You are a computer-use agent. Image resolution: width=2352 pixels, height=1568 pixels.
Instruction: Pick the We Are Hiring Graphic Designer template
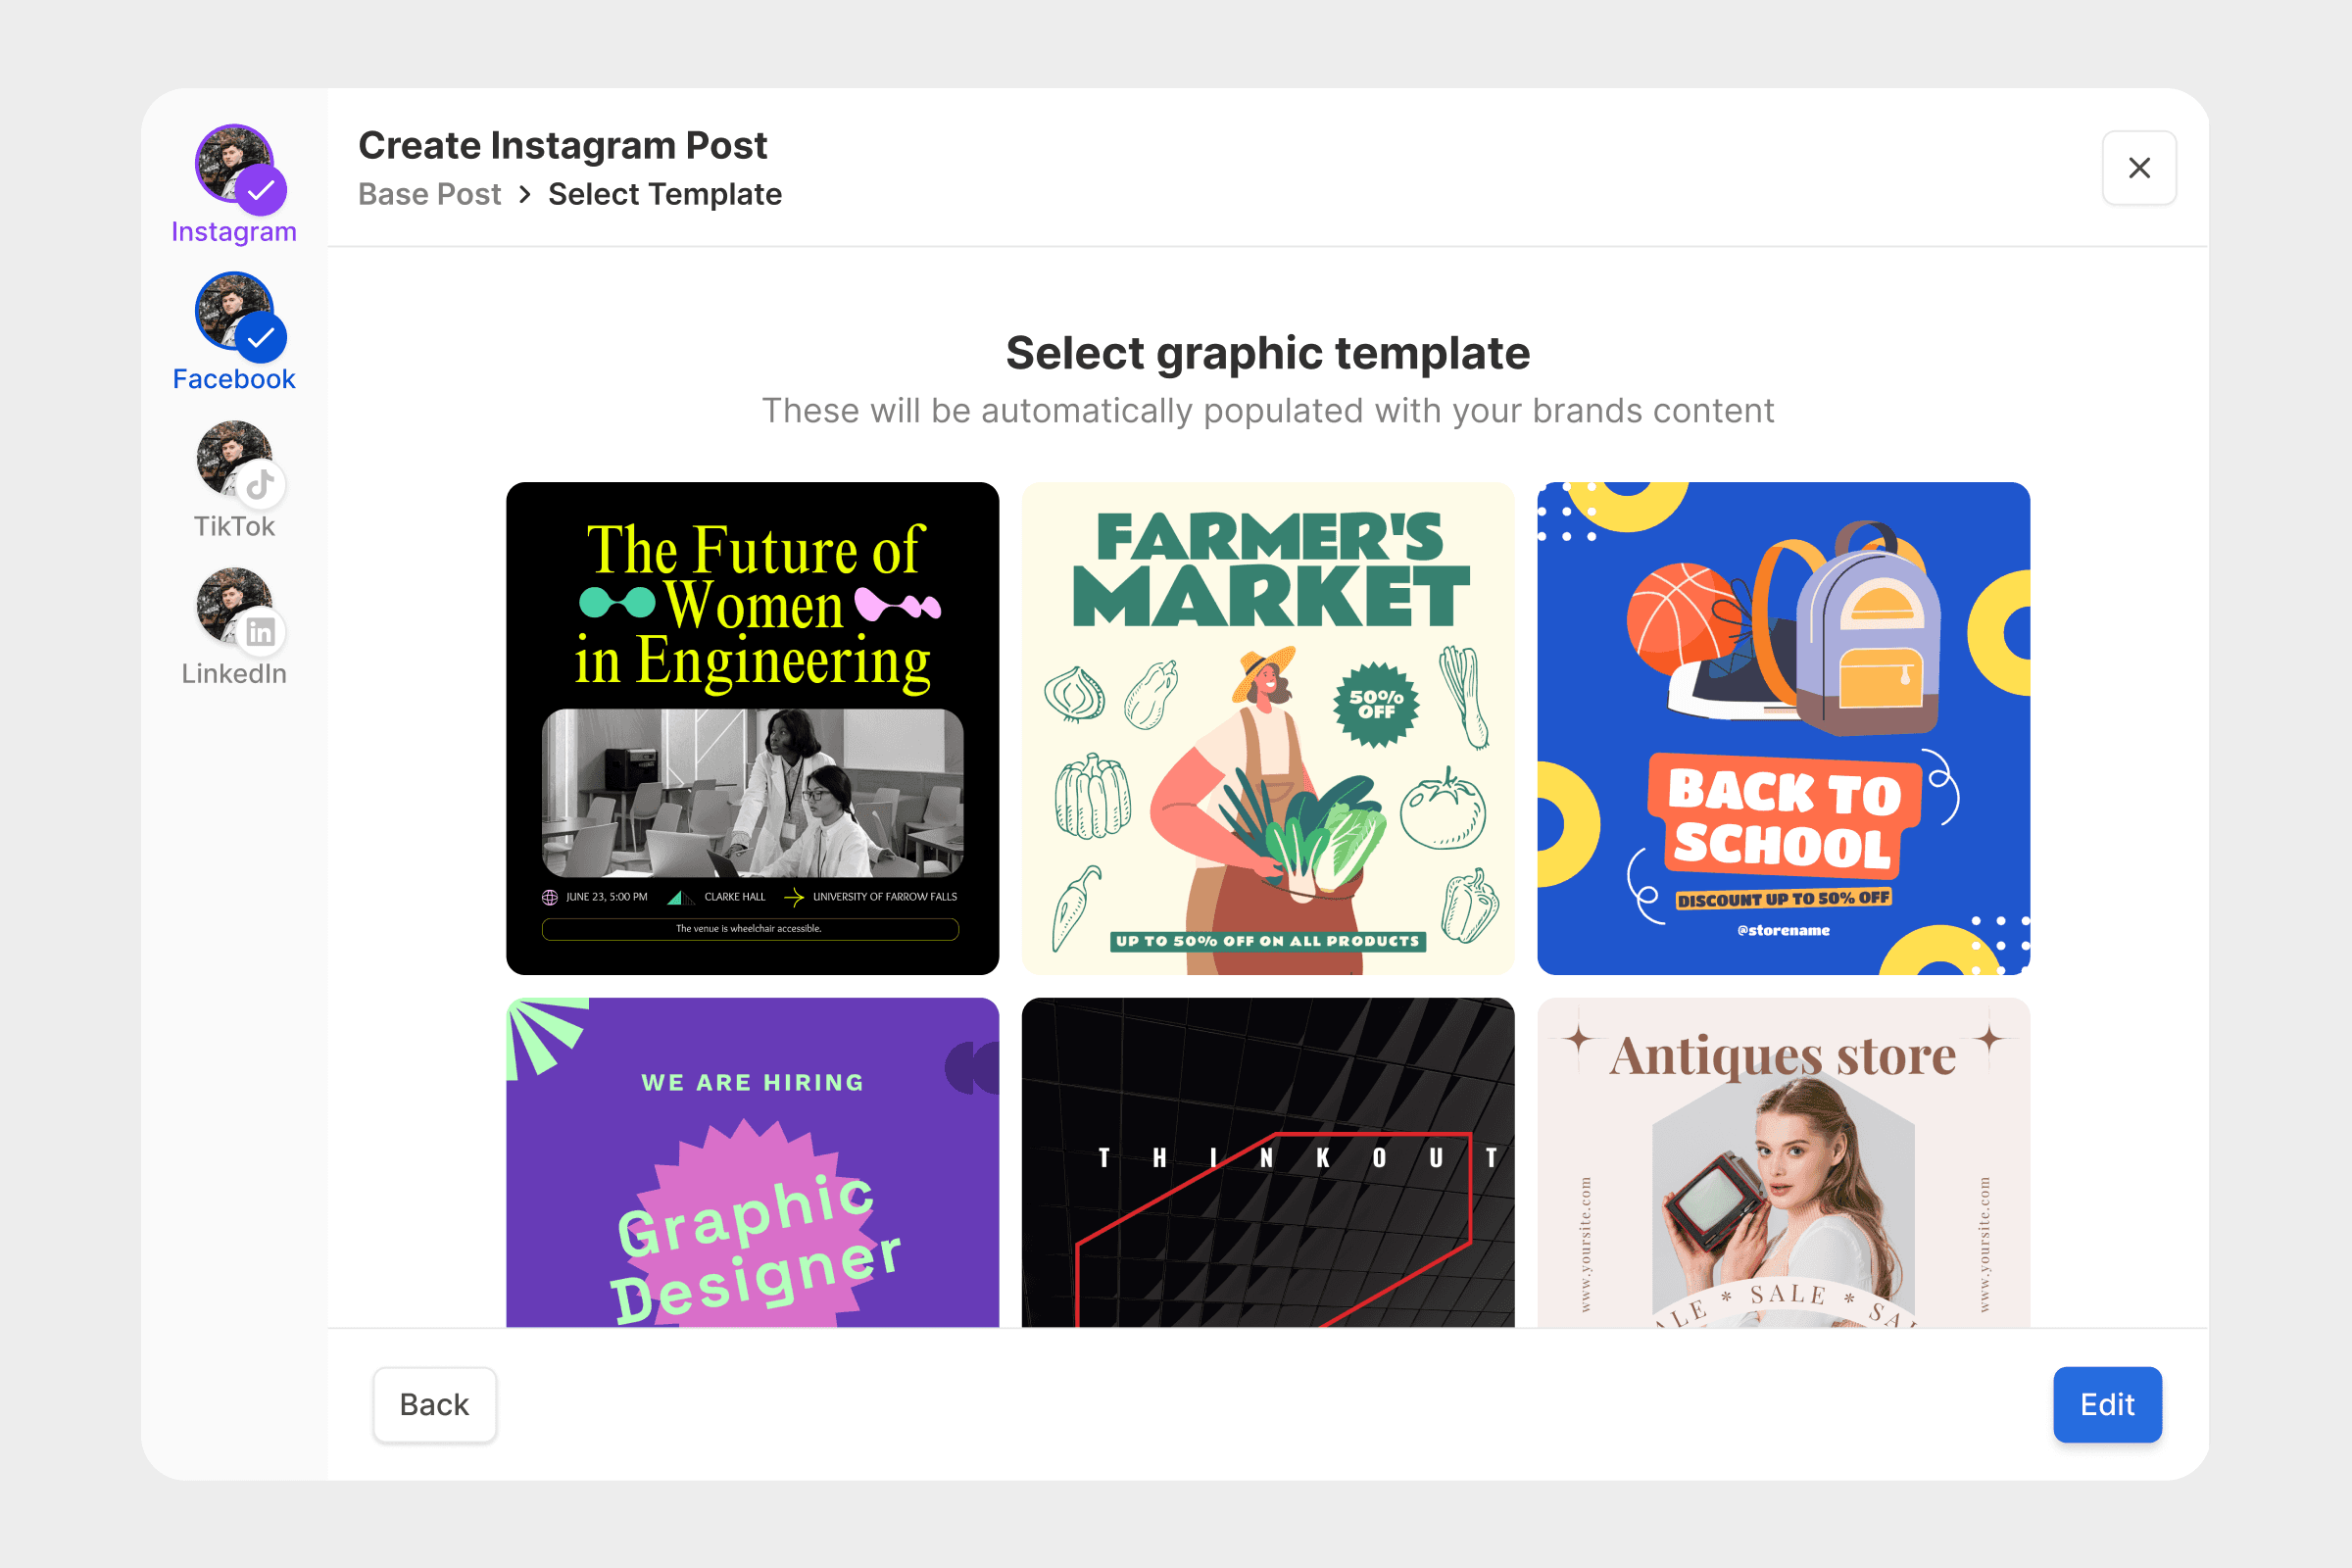click(x=752, y=1162)
